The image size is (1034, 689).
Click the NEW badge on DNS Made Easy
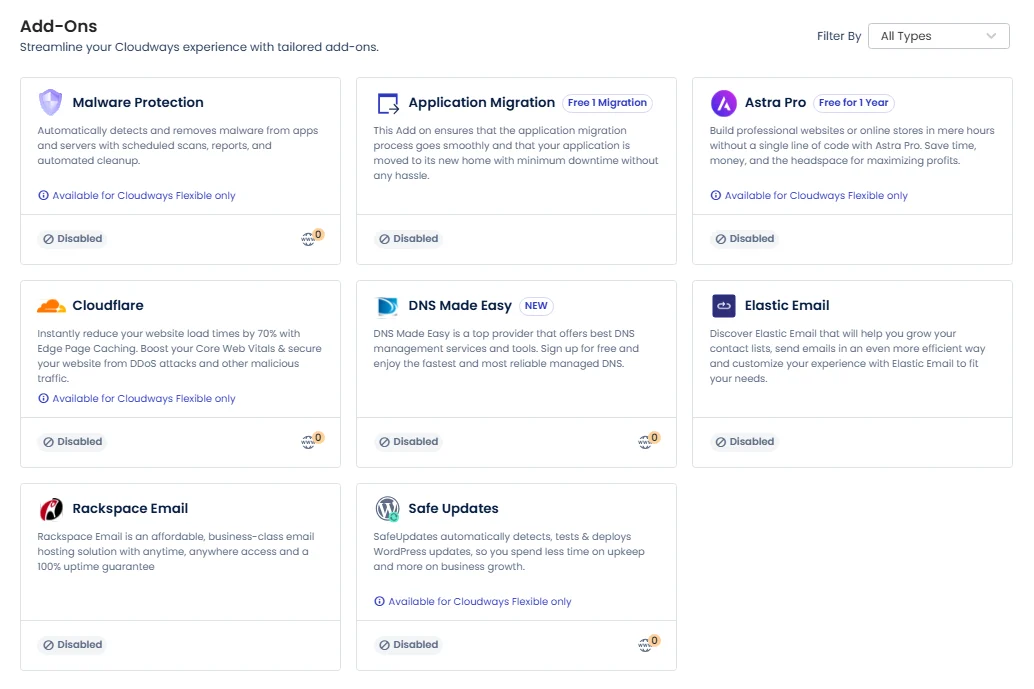pos(538,305)
